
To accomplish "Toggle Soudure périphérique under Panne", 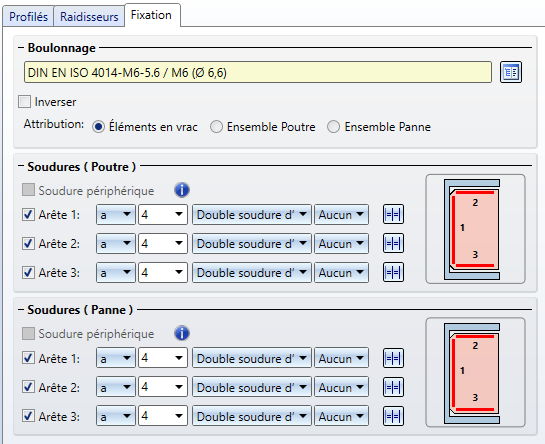I will pyautogui.click(x=28, y=333).
